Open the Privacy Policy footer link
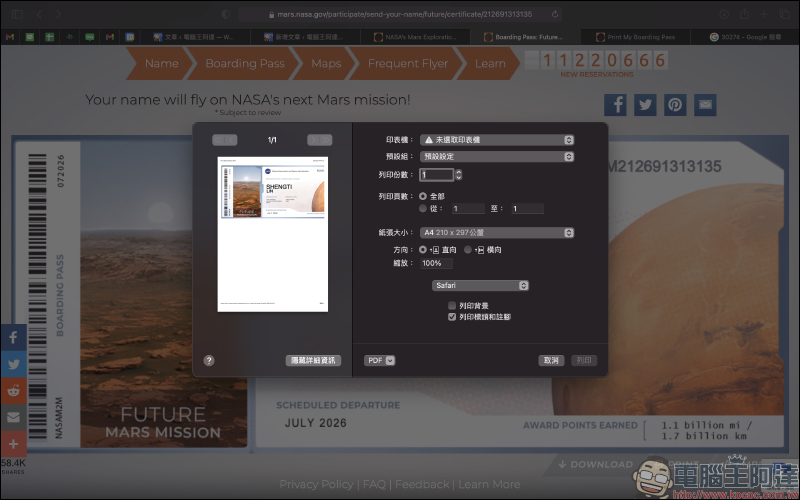The width and height of the screenshot is (800, 500). [x=316, y=485]
